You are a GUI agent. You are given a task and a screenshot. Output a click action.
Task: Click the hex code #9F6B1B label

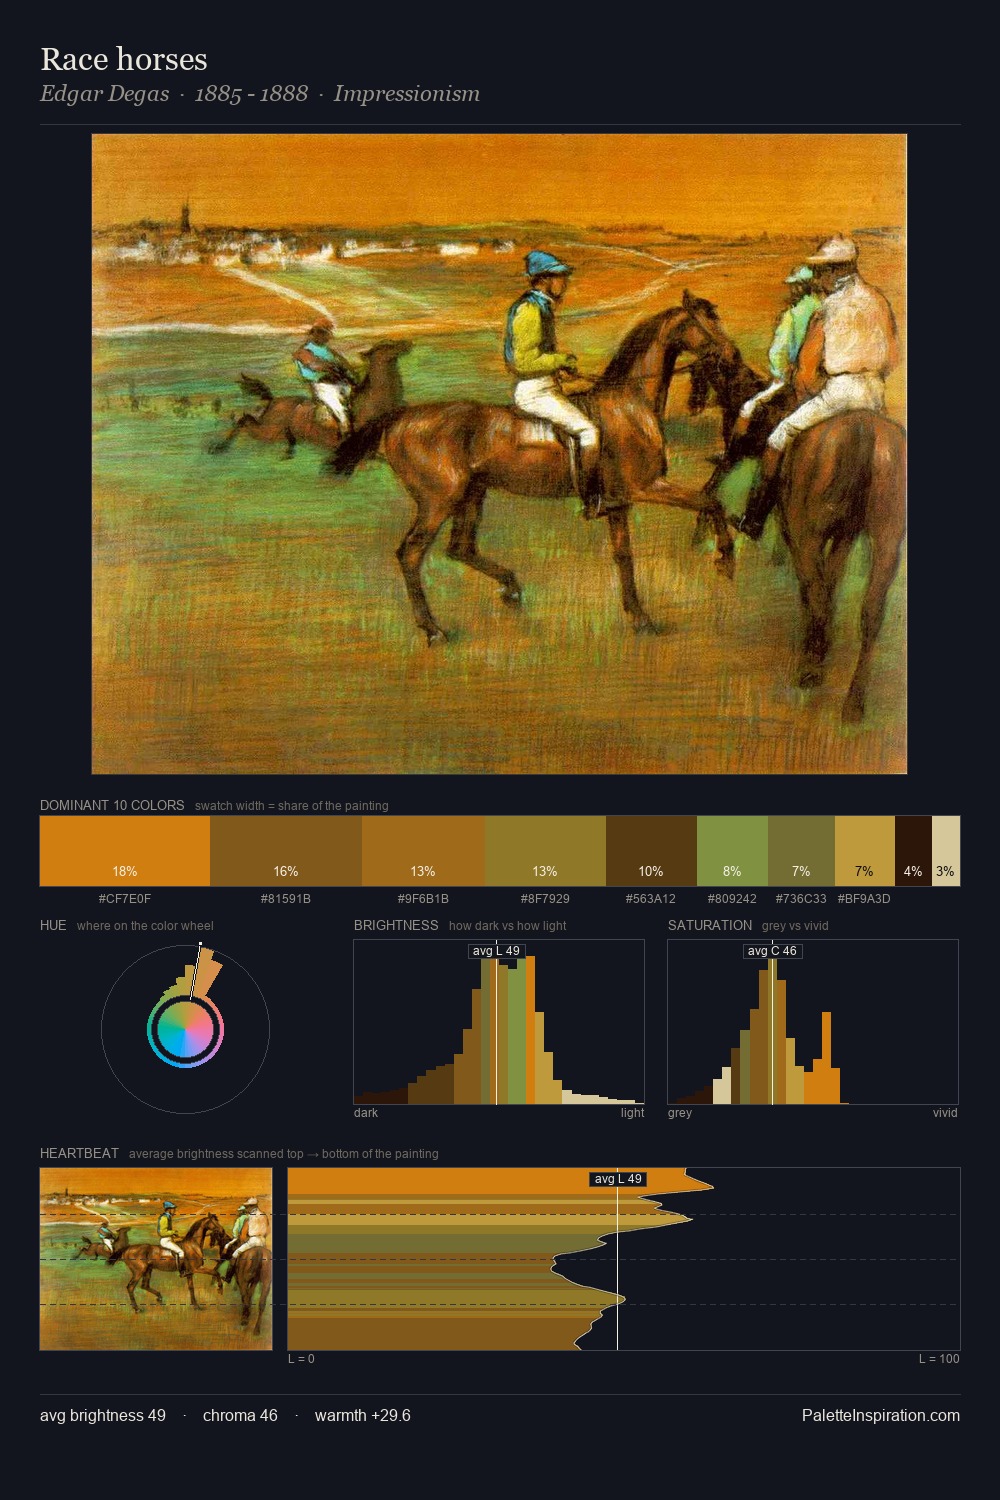click(423, 899)
